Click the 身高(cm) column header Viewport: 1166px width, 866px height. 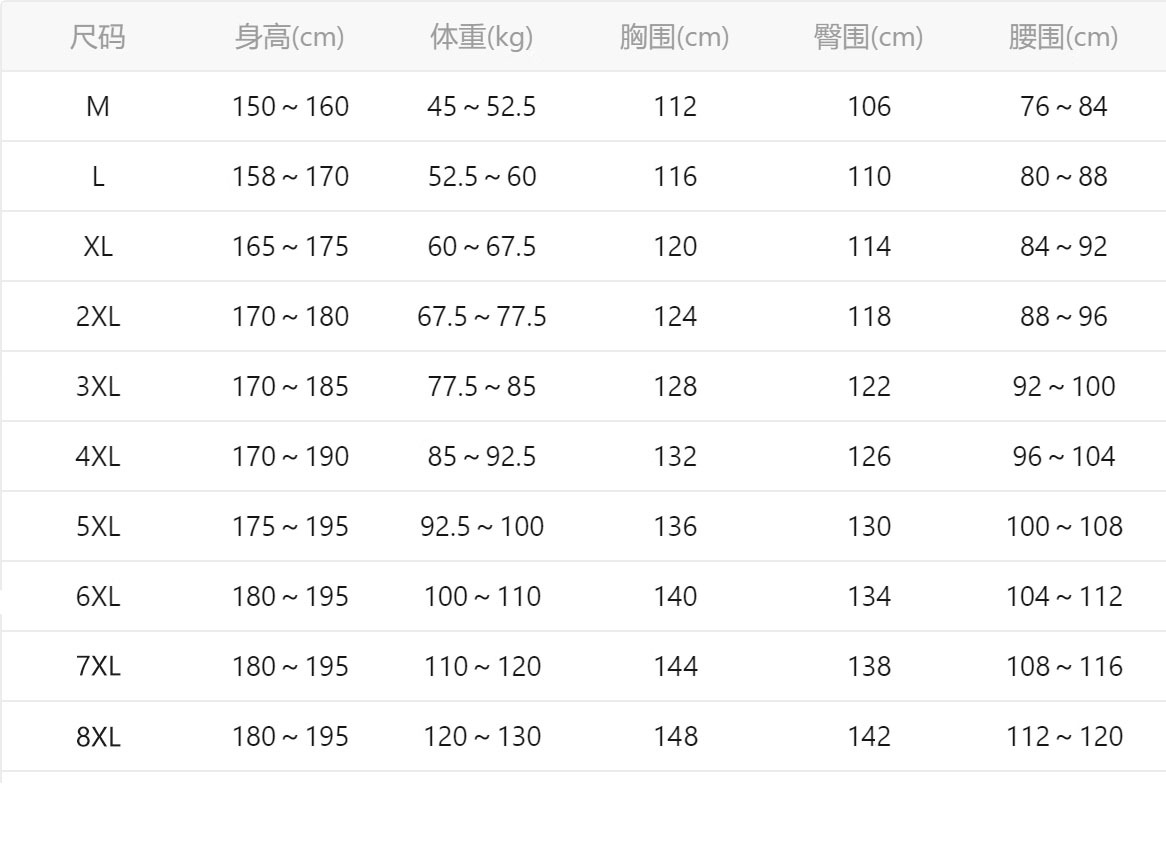[289, 38]
